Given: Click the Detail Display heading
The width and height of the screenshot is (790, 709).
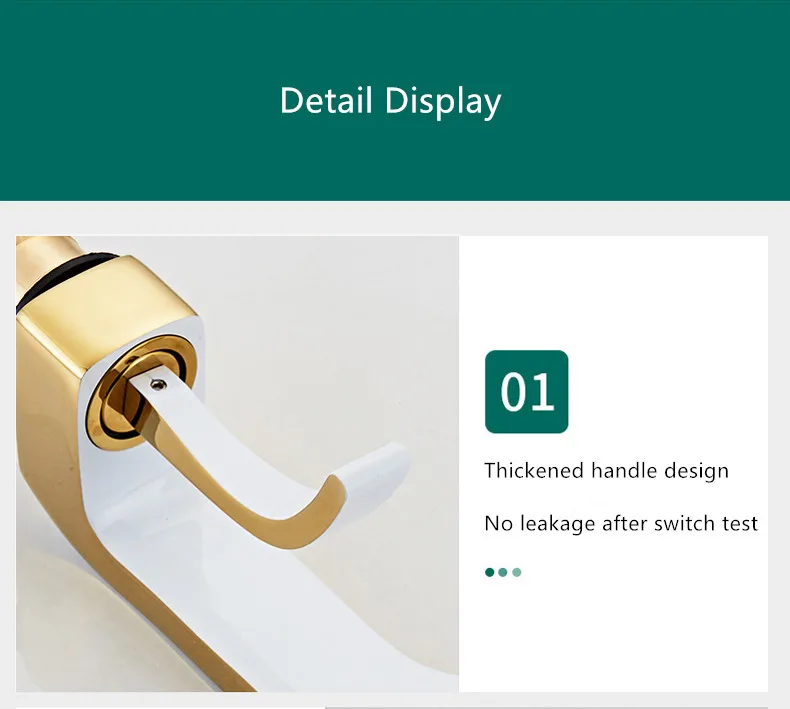Looking at the screenshot, I should 390,101.
